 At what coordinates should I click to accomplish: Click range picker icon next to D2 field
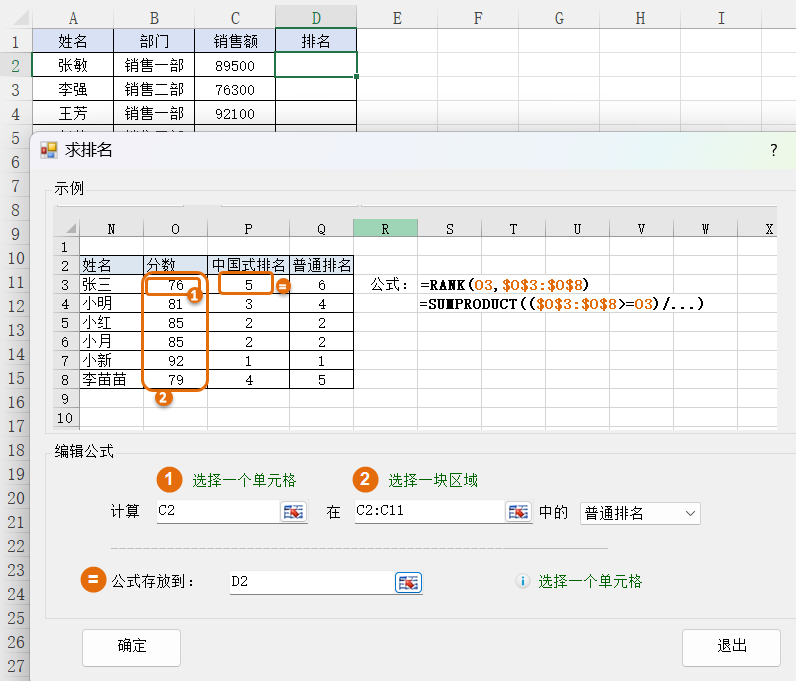408,582
